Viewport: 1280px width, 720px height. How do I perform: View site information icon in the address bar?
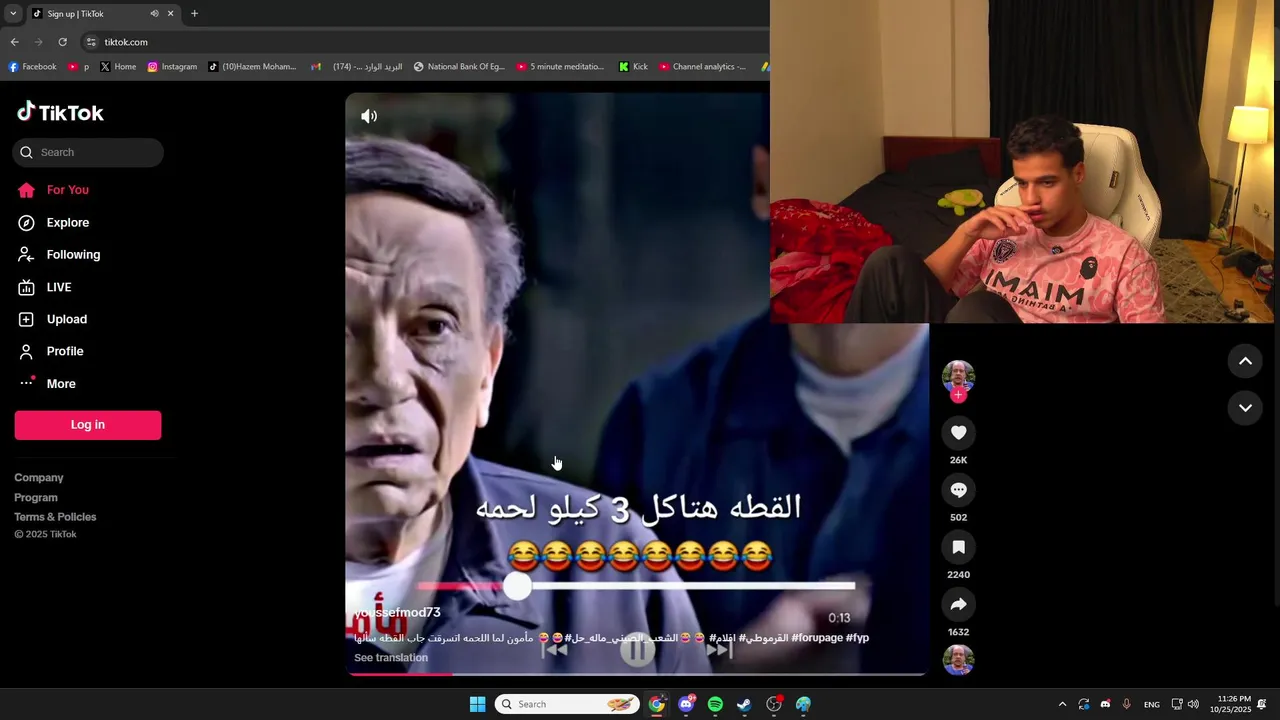91,42
